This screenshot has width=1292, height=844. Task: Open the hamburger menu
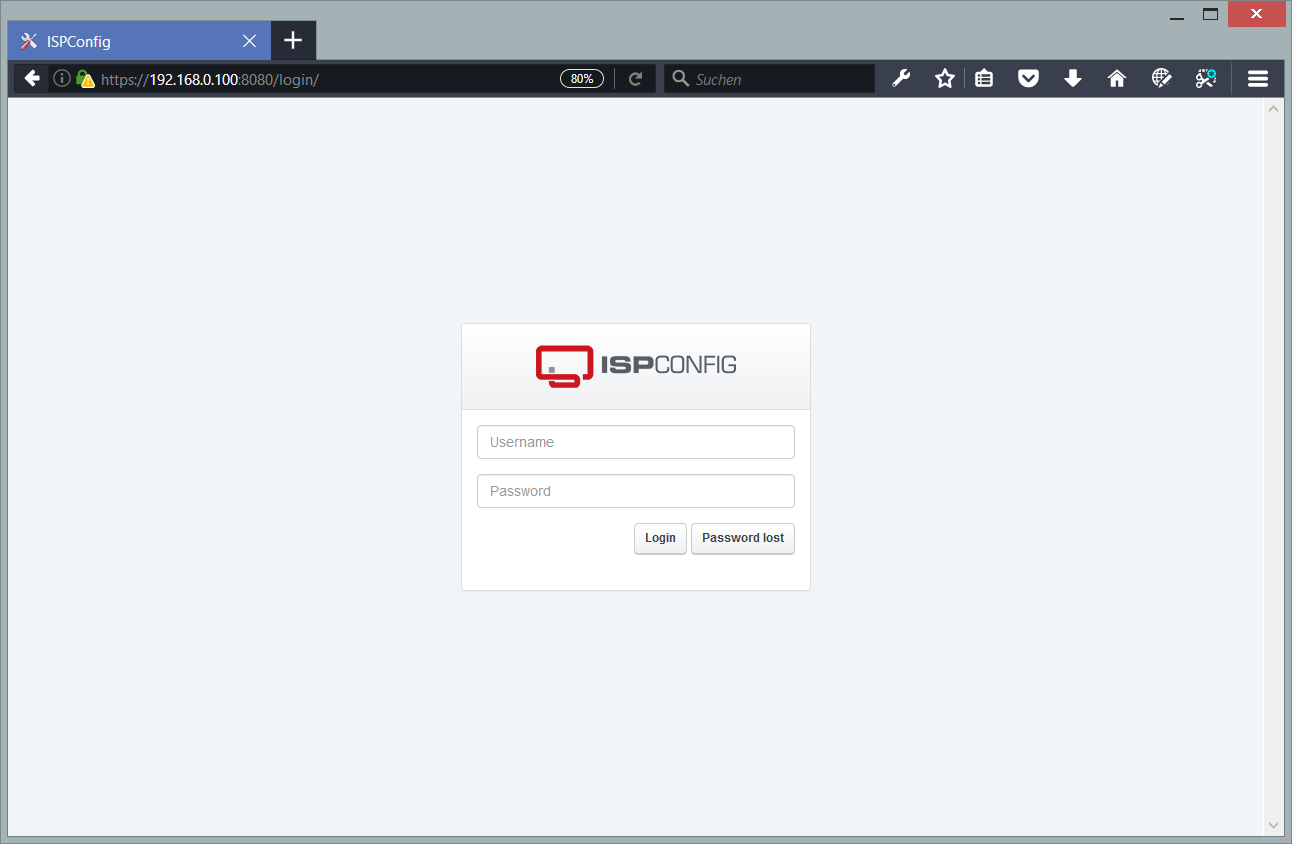point(1258,79)
